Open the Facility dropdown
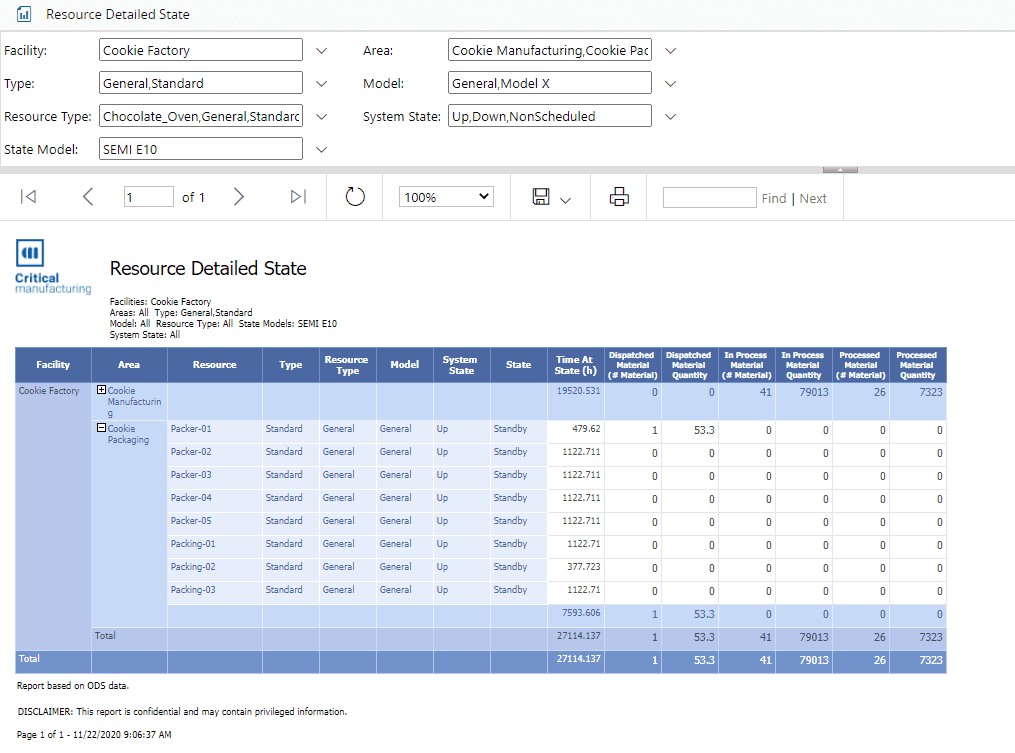 [x=321, y=50]
